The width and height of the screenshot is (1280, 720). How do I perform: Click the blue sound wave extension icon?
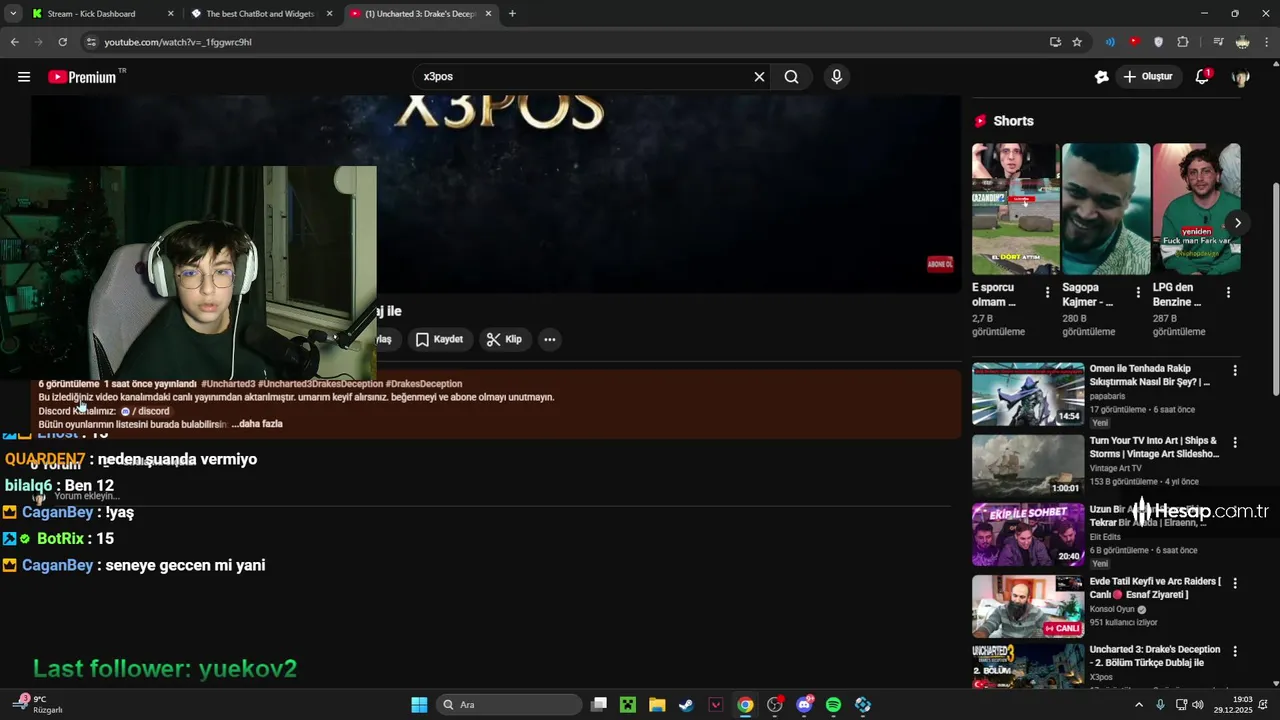(x=1110, y=42)
